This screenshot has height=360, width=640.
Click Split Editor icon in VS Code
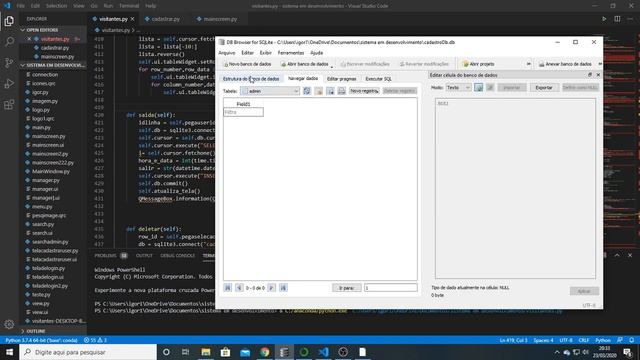(617, 19)
